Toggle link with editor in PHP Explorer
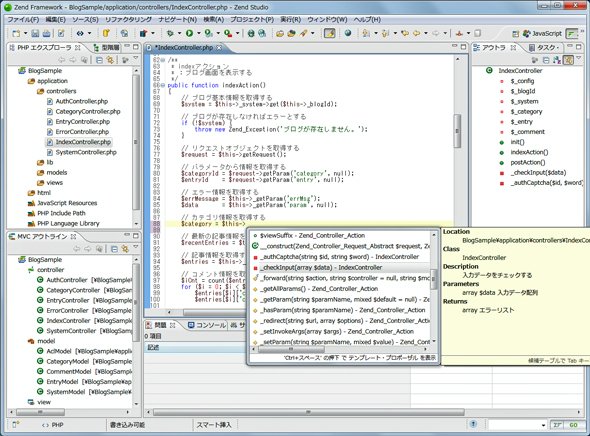 click(110, 59)
